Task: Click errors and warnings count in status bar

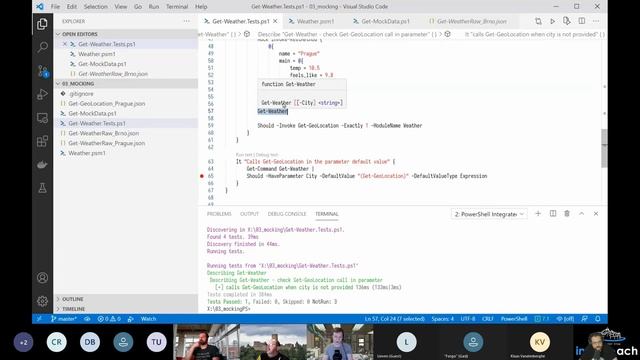Action: click(109, 319)
